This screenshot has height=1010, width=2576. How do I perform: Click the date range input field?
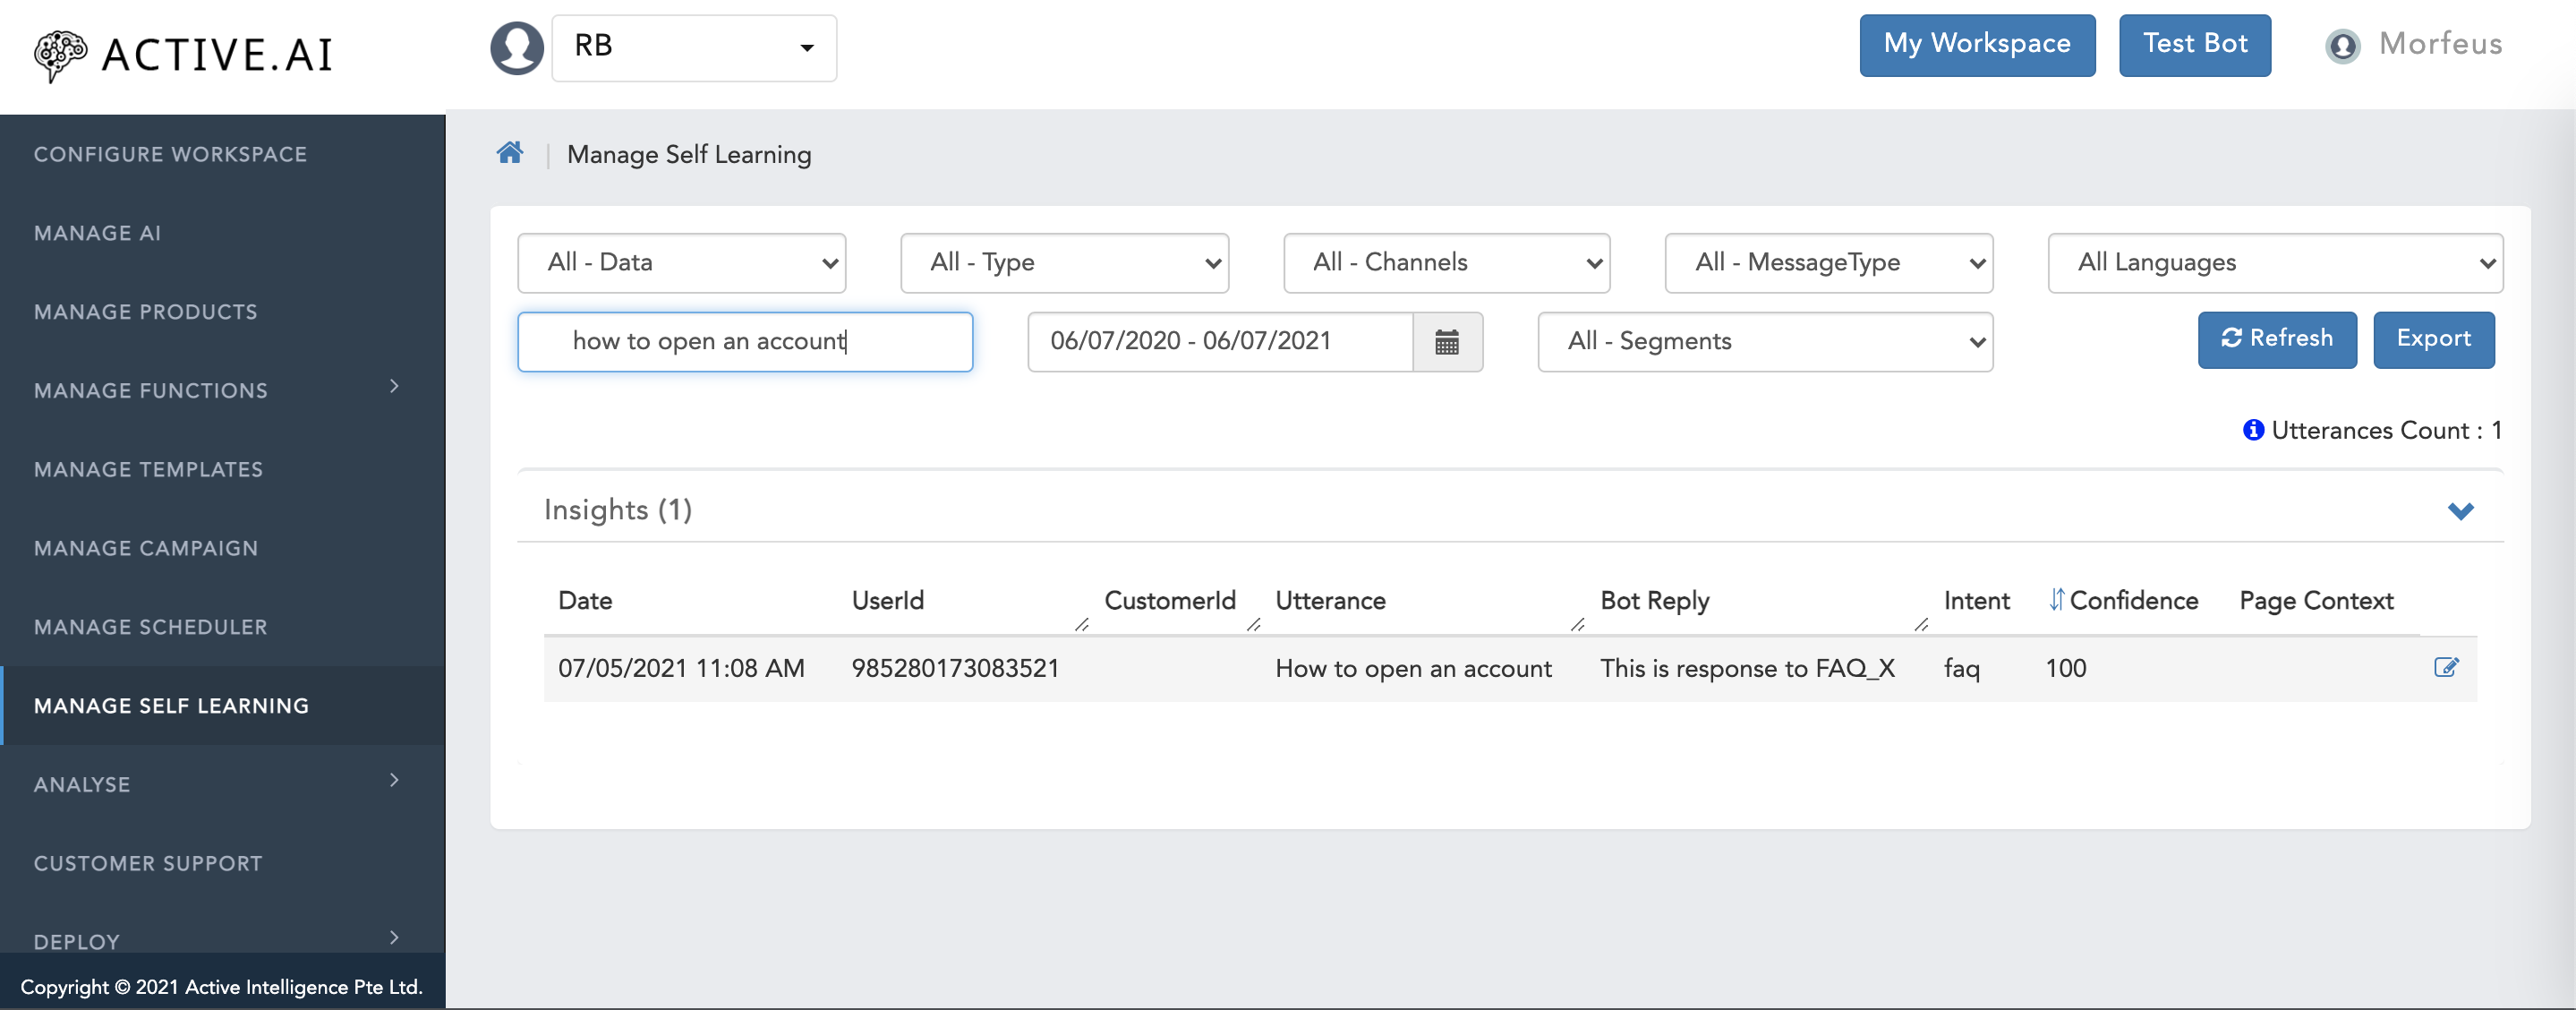(1220, 342)
